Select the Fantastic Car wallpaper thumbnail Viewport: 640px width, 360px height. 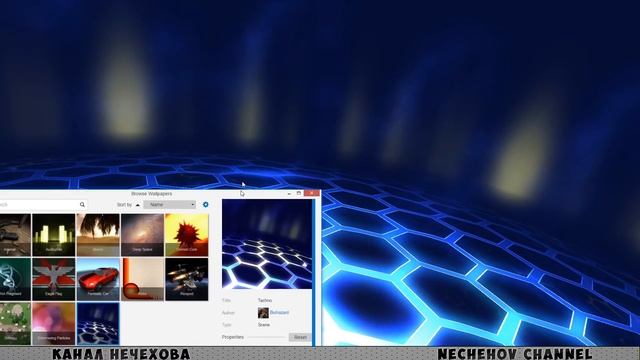click(x=98, y=279)
